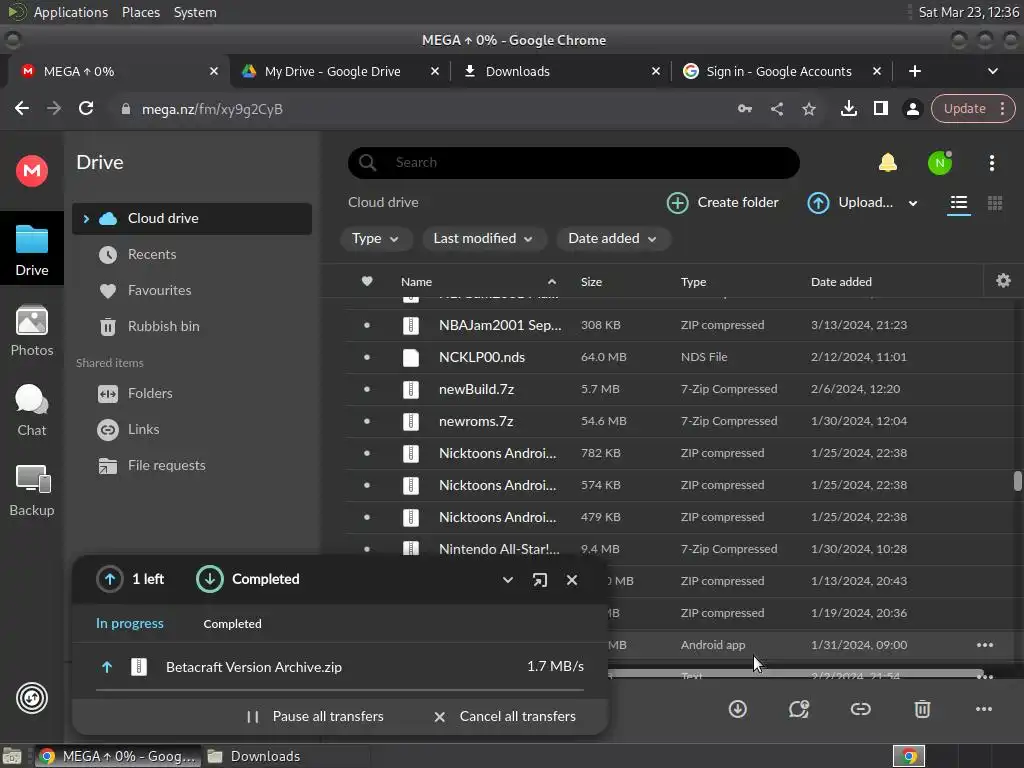
Task: Open the Date added filter dropdown
Action: tap(613, 239)
